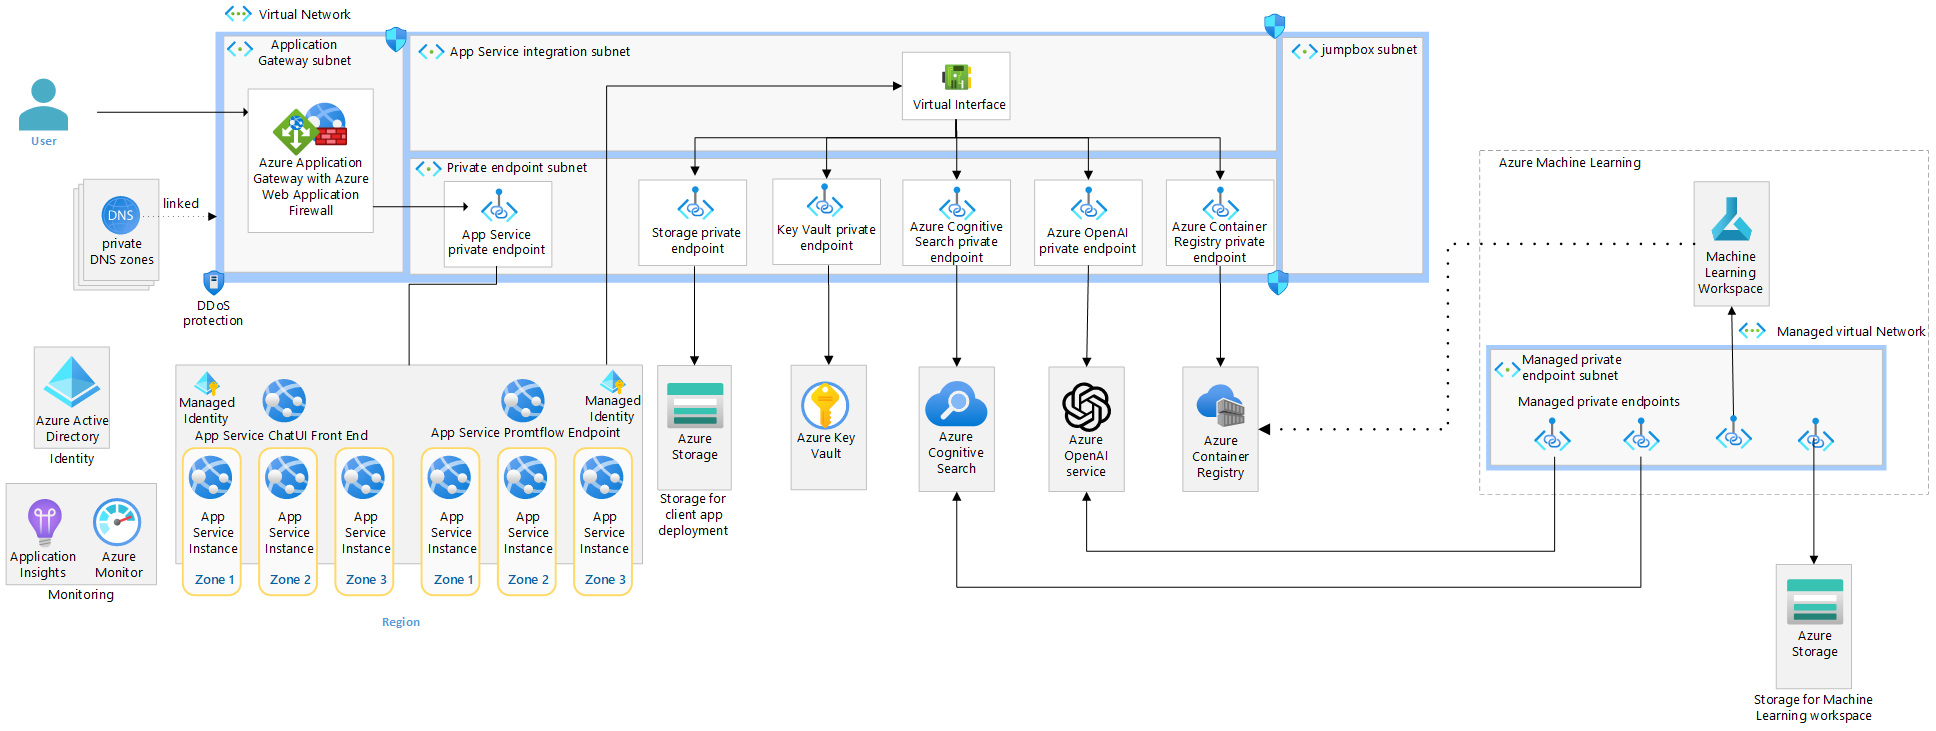The image size is (1936, 731).
Task: Select the Identity label
Action: coord(72,458)
